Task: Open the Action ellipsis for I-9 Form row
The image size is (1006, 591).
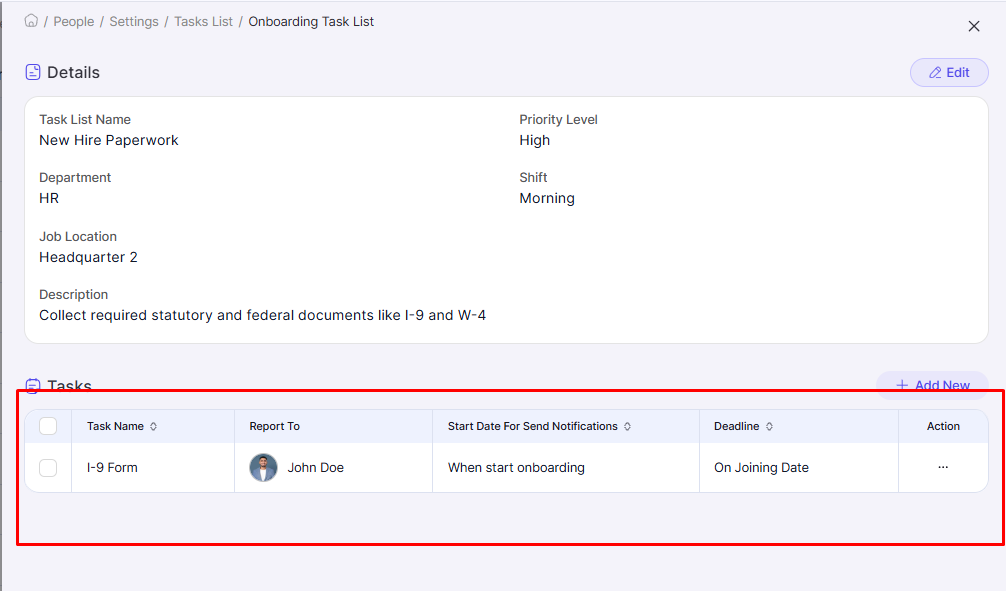Action: coord(942,467)
